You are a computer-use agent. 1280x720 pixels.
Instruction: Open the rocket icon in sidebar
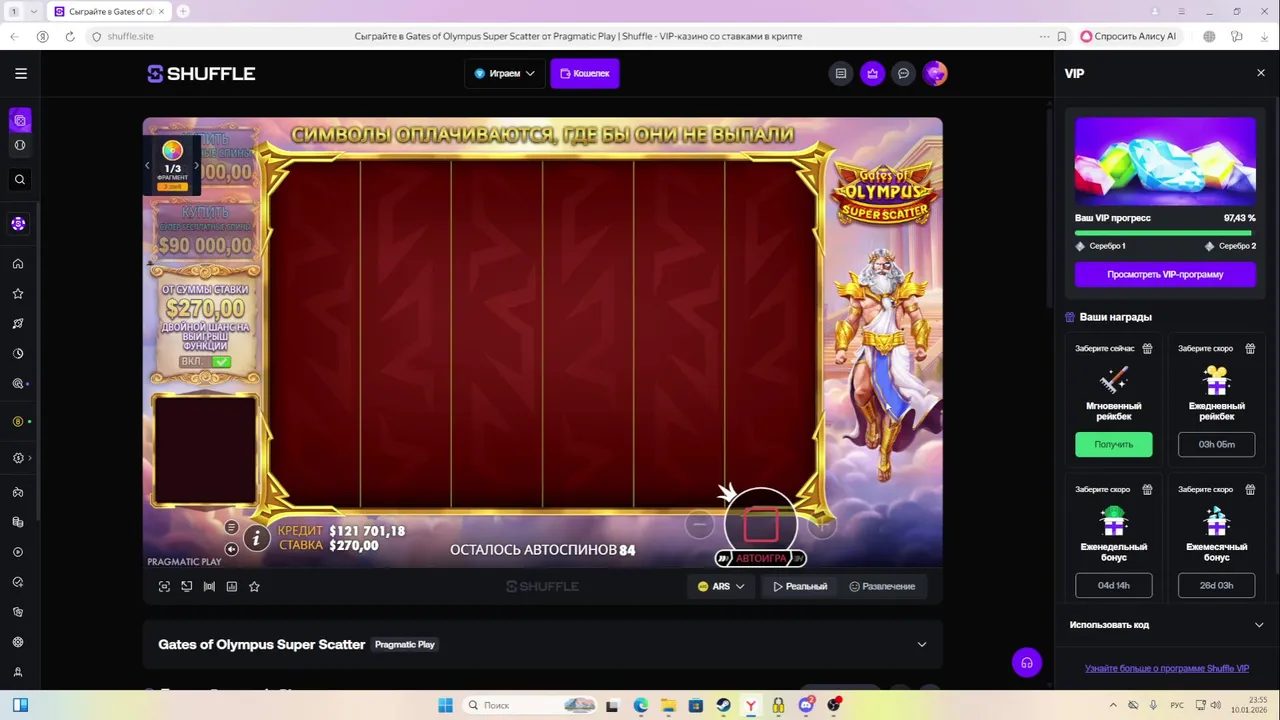pyautogui.click(x=18, y=324)
